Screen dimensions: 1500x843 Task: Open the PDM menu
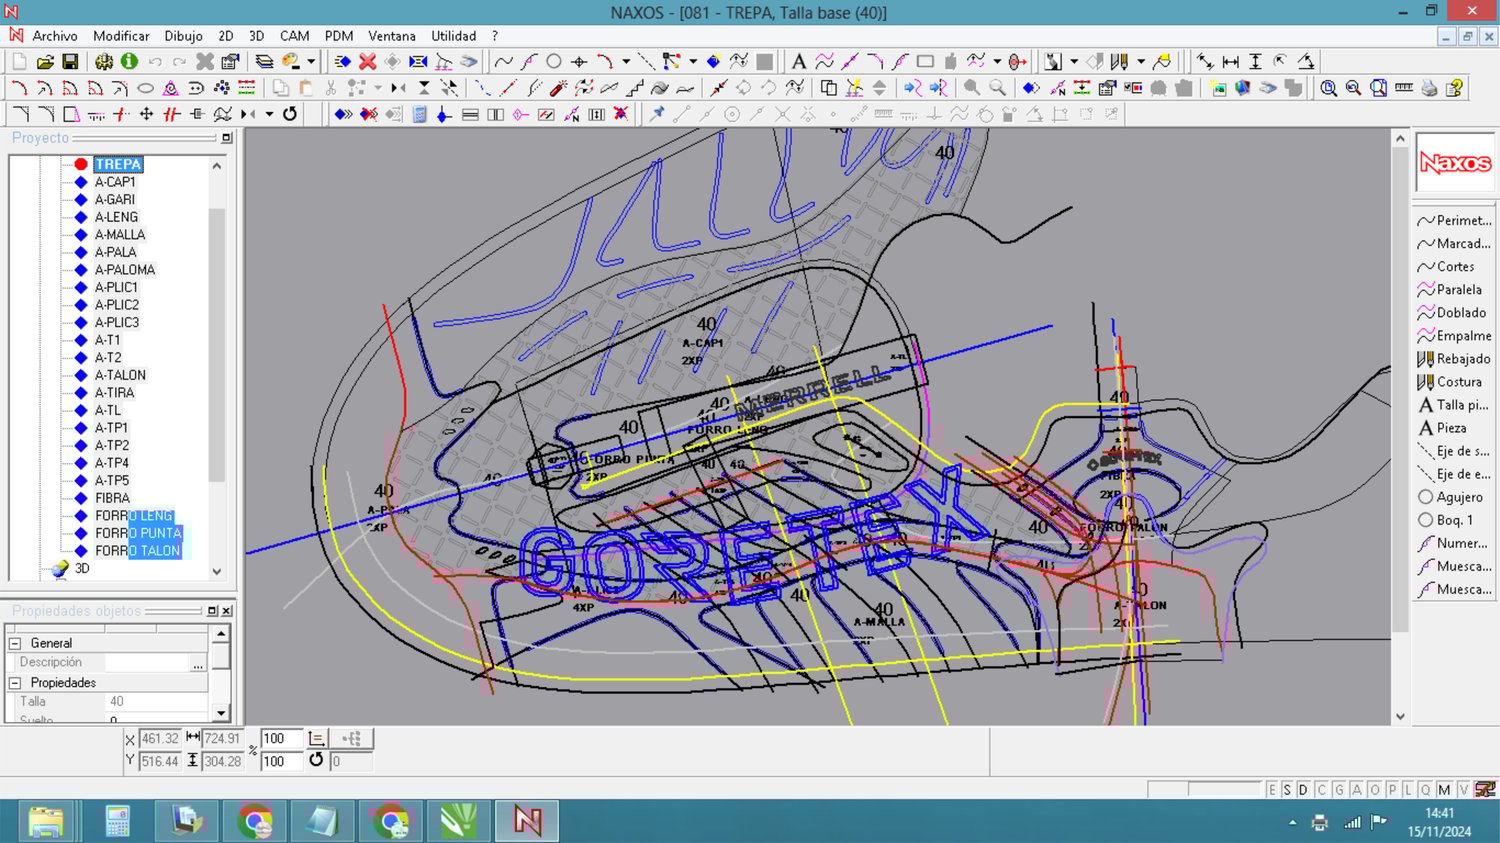(x=339, y=36)
